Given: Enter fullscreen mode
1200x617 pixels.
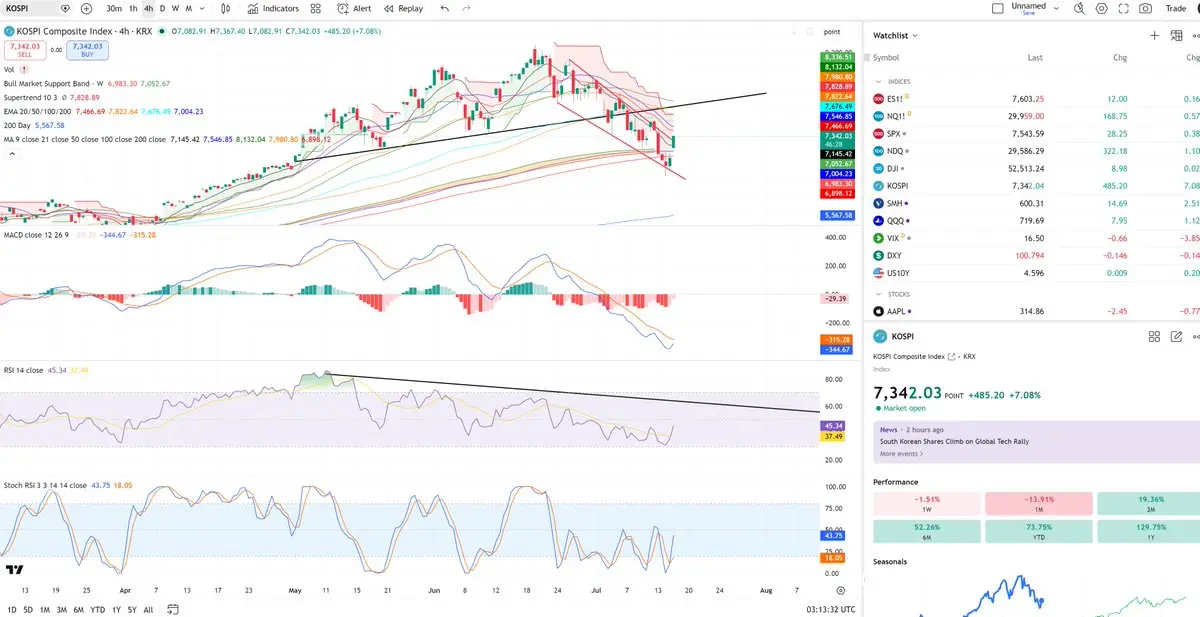Looking at the screenshot, I should pos(1122,8).
